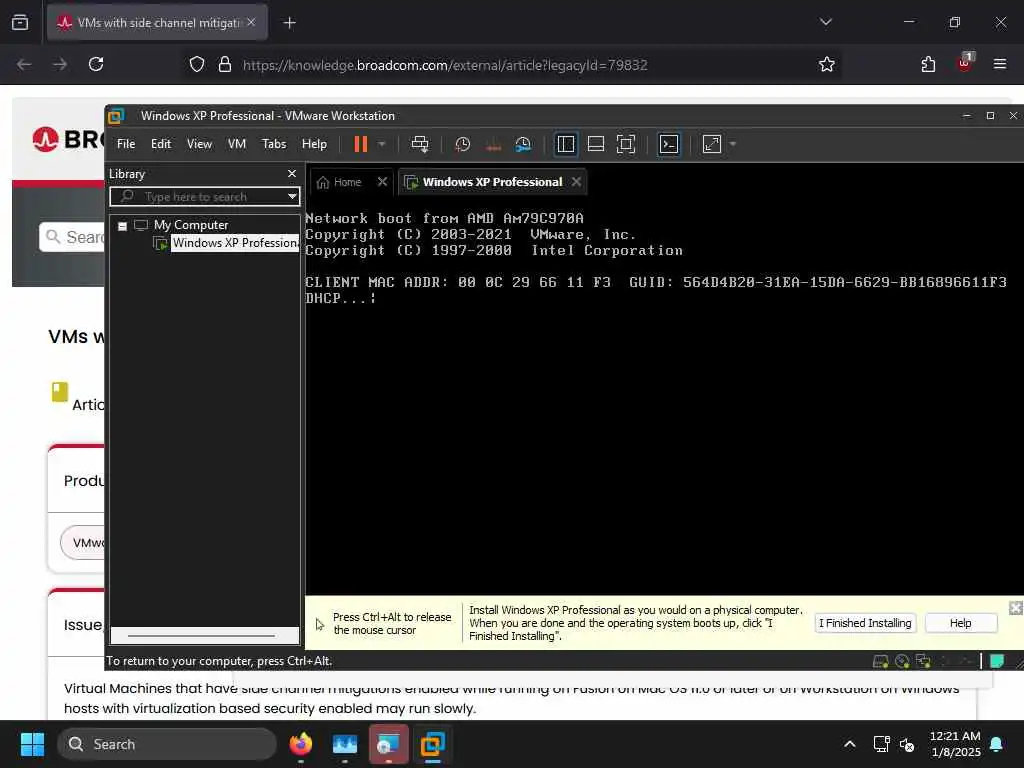Click the library horizontal scrollbar
1024x768 pixels.
tap(202, 635)
